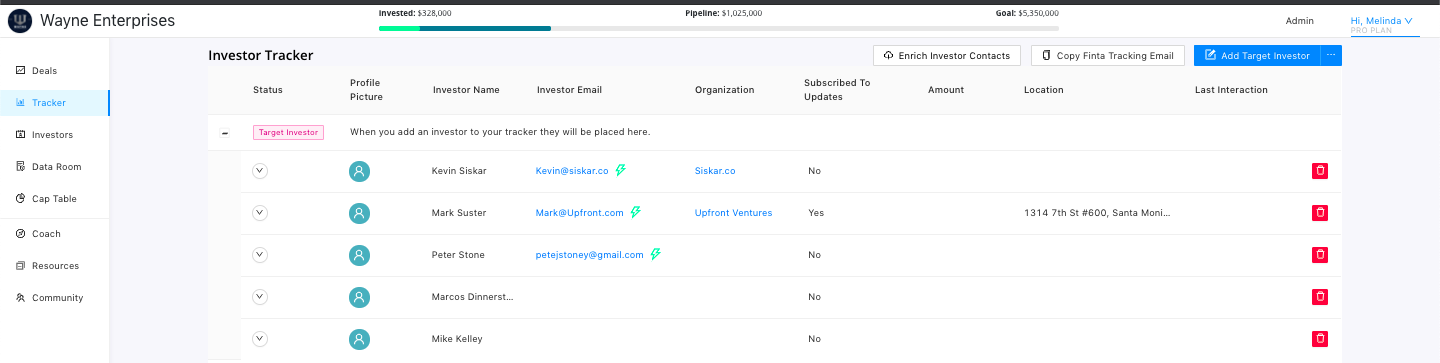The width and height of the screenshot is (1440, 363).
Task: Click the Invested: $328,000 label
Action: (415, 14)
